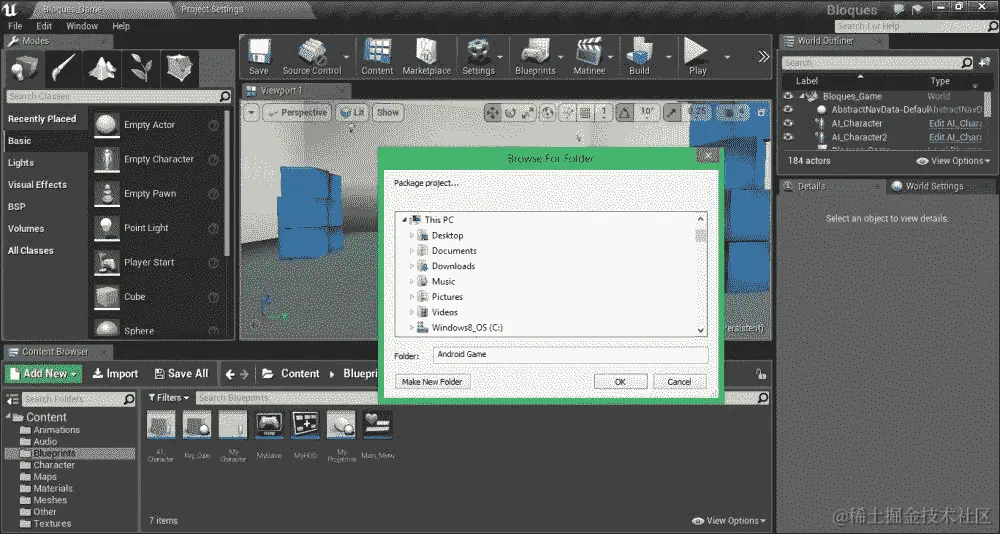Select Landscape mode mountain icon

pyautogui.click(x=102, y=68)
